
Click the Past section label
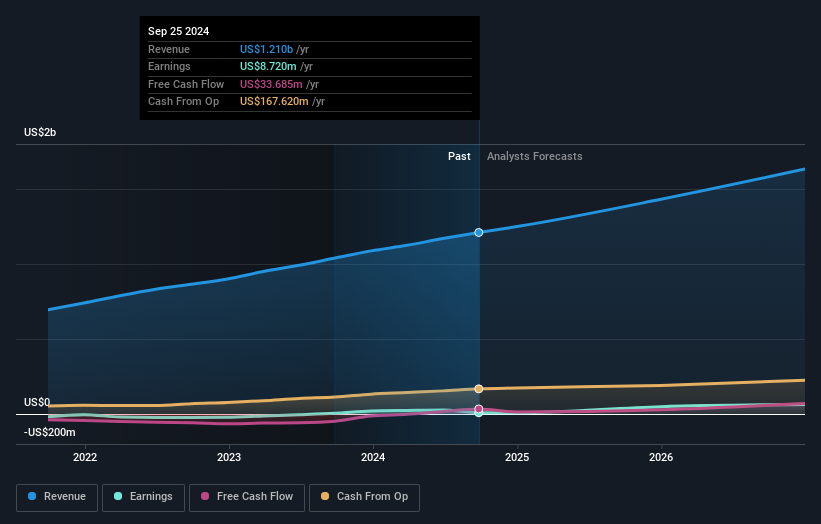tap(459, 156)
